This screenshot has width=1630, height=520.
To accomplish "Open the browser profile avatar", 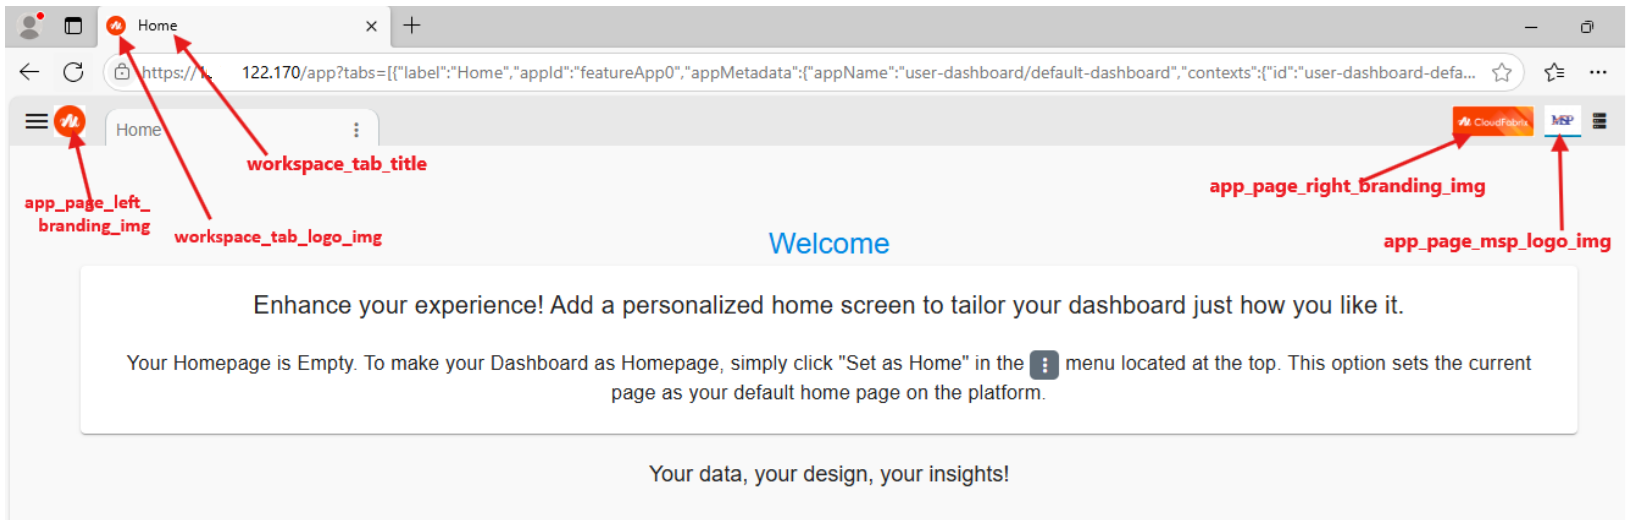I will tap(31, 26).
